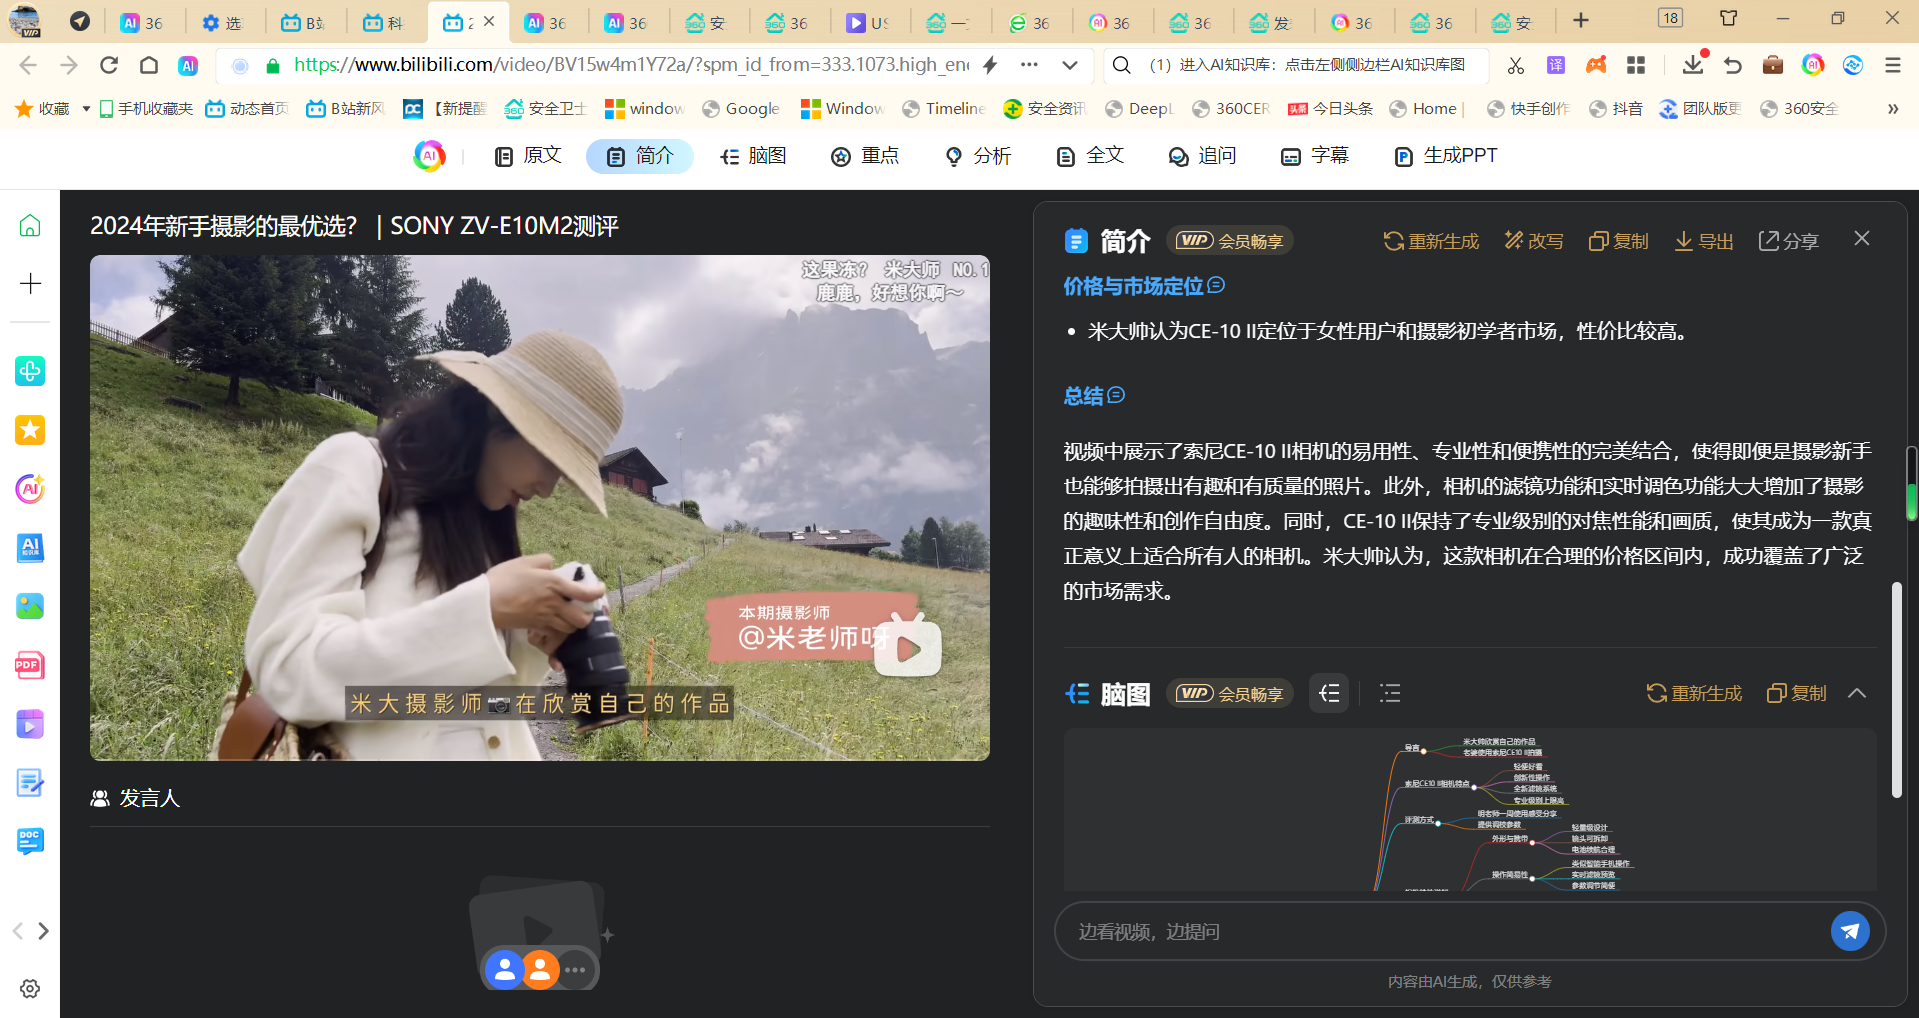The width and height of the screenshot is (1919, 1018).
Task: Select the 简介 tab
Action: coord(640,156)
